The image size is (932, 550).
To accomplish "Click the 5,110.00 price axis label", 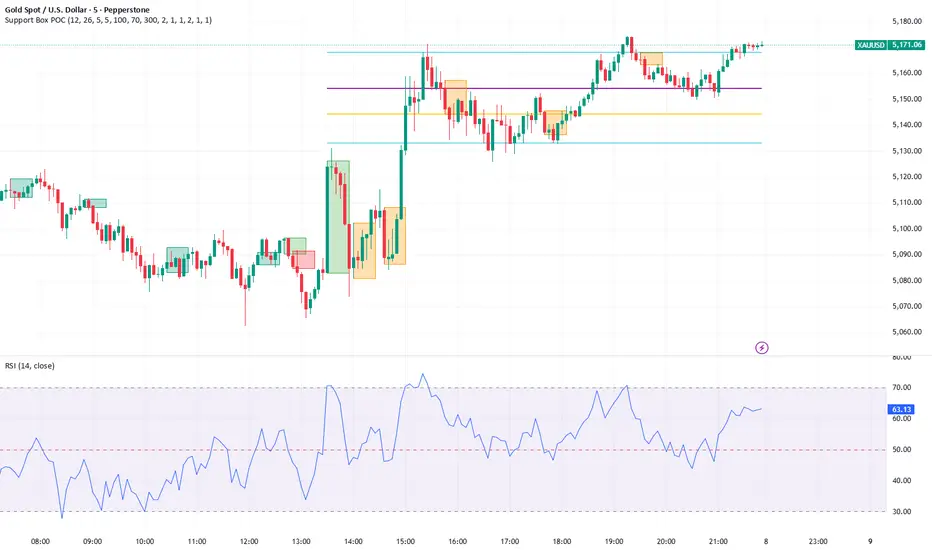I will click(x=907, y=202).
